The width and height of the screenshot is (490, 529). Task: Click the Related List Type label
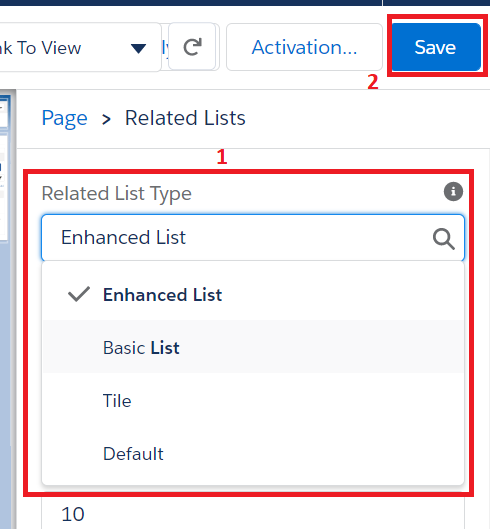(116, 194)
